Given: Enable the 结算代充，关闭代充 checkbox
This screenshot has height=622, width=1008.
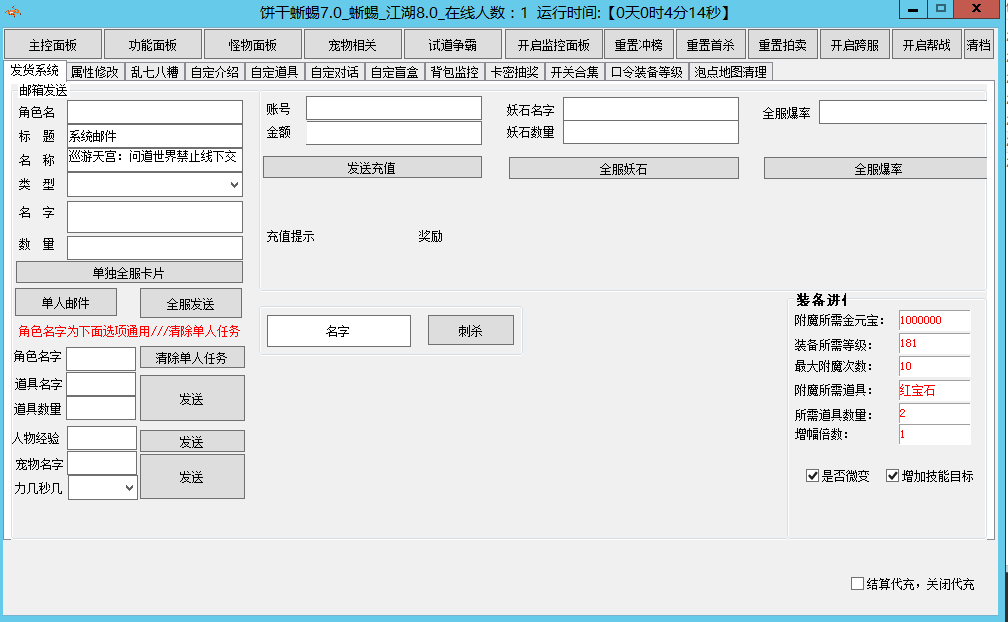Looking at the screenshot, I should coord(857,584).
